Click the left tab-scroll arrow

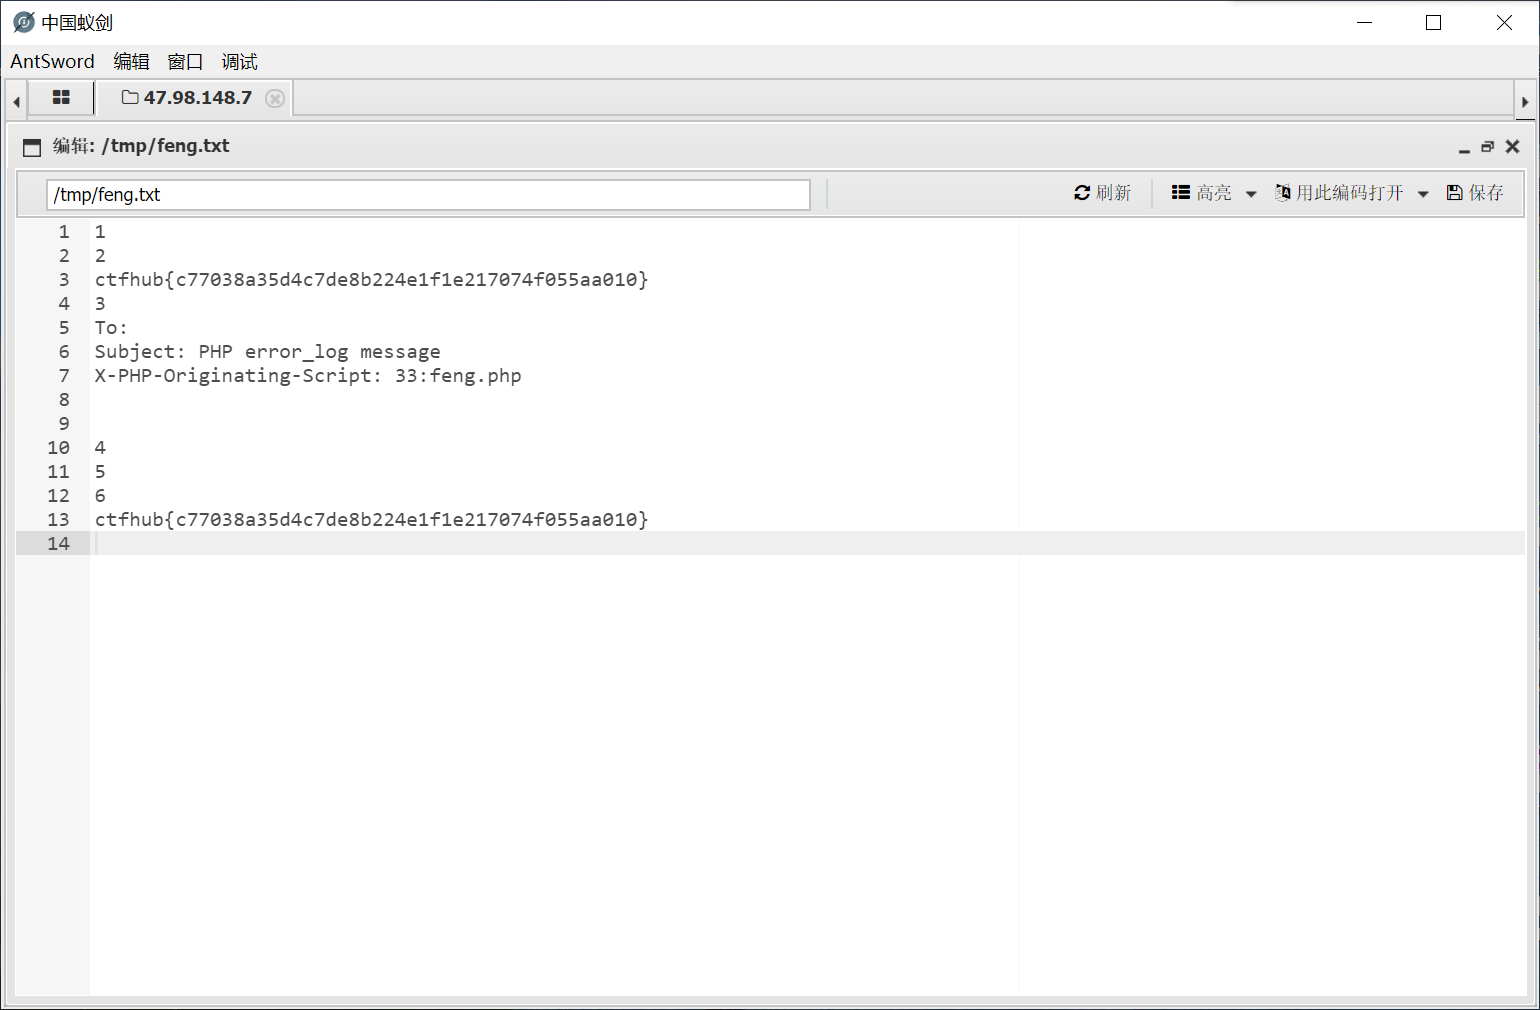coord(15,100)
